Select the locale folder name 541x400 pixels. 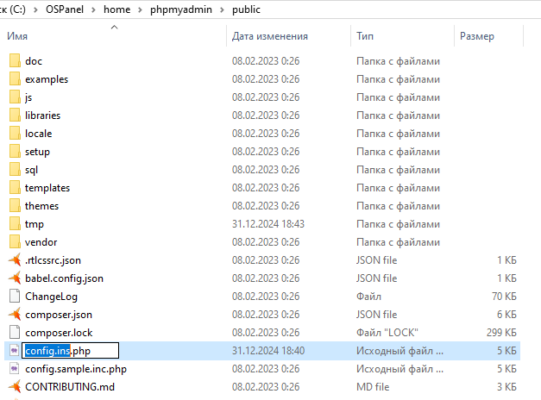point(38,134)
